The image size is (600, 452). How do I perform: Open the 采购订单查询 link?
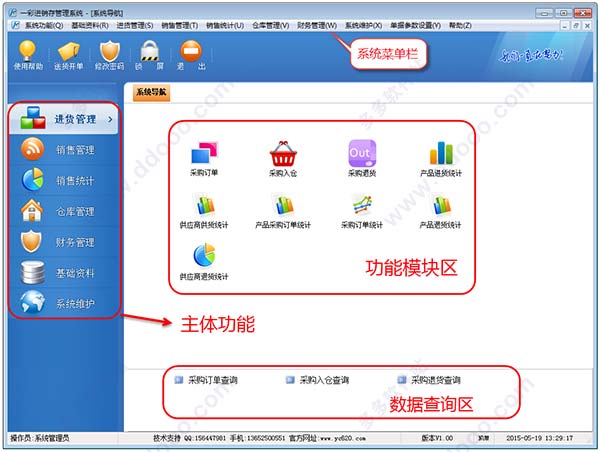tap(206, 380)
